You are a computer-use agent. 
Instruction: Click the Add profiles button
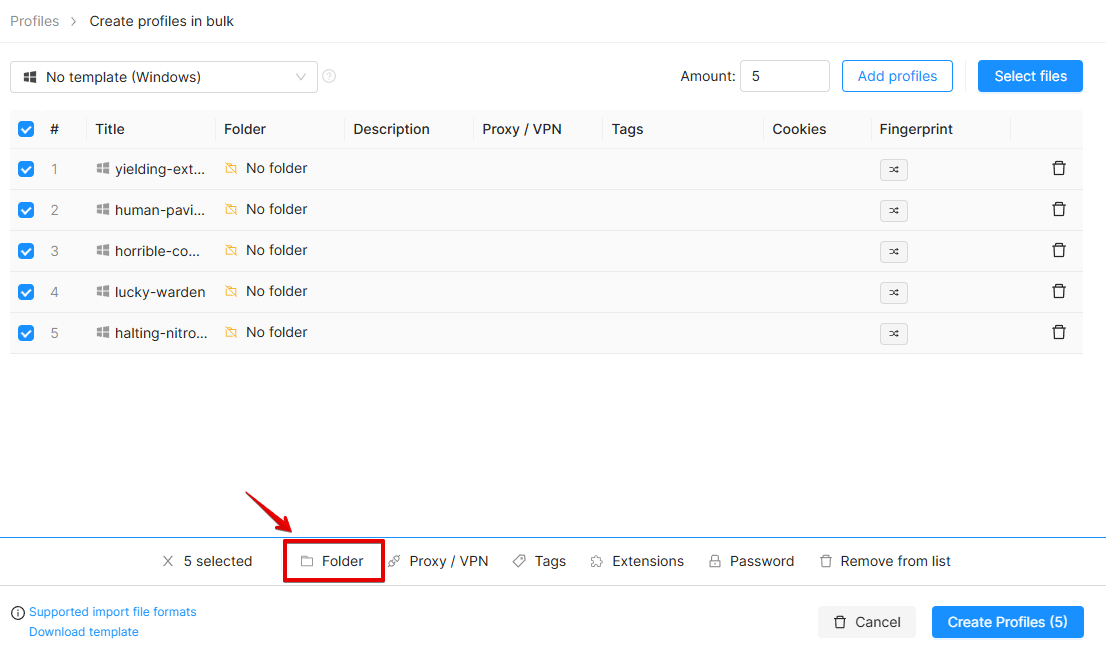click(x=897, y=76)
